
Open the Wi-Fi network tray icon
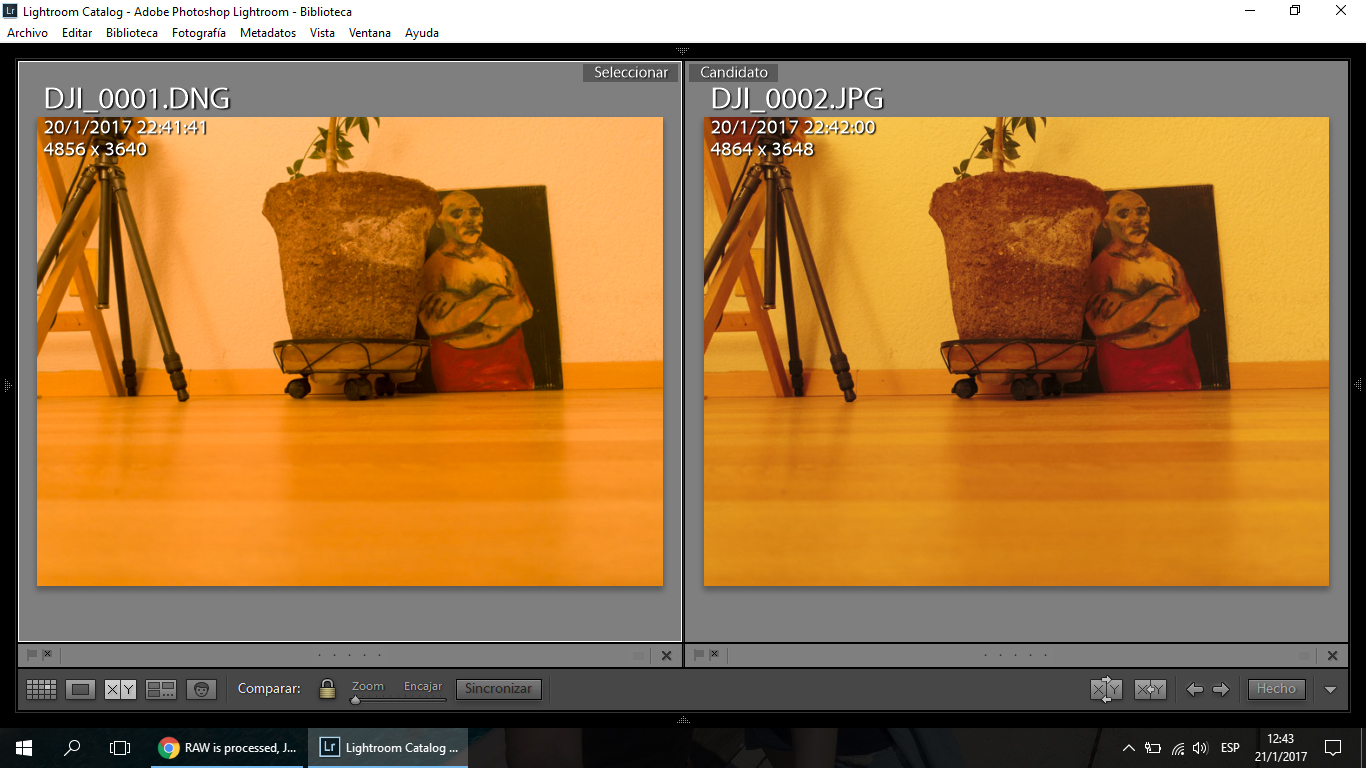point(1178,747)
